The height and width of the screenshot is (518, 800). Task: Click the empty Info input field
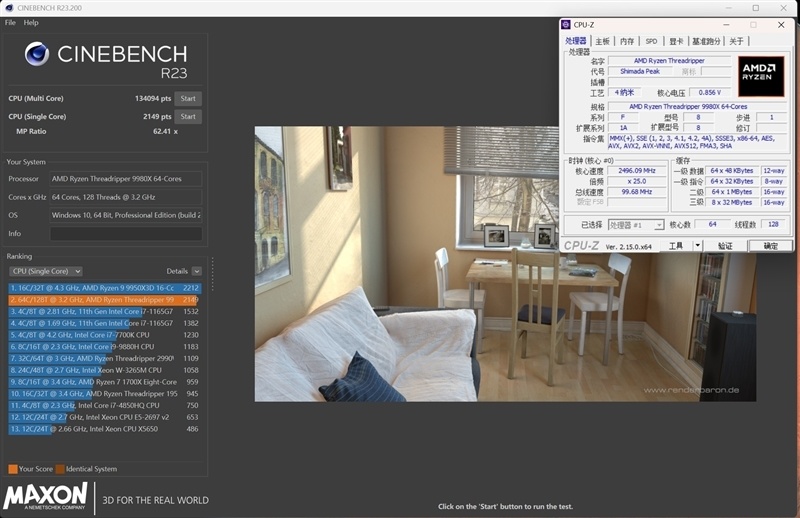[x=126, y=234]
